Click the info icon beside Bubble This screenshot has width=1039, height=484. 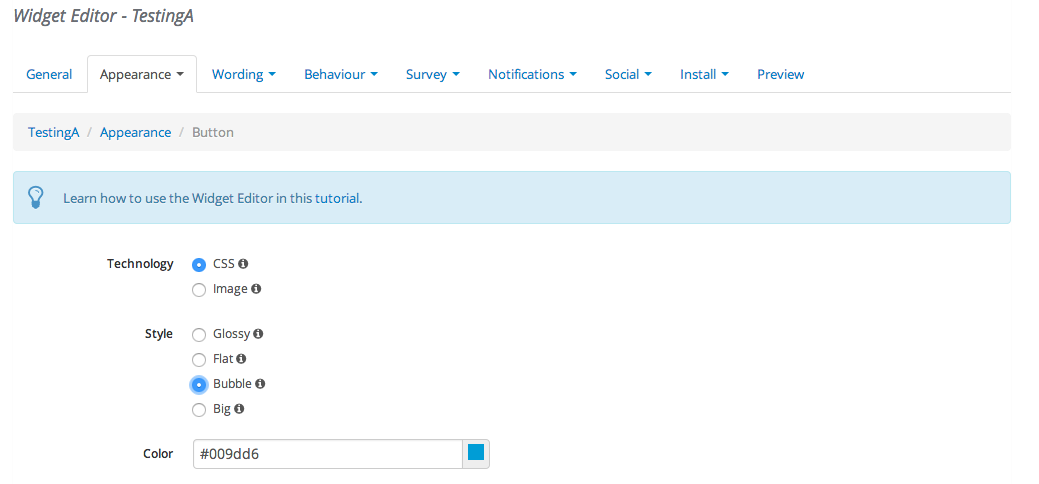260,384
